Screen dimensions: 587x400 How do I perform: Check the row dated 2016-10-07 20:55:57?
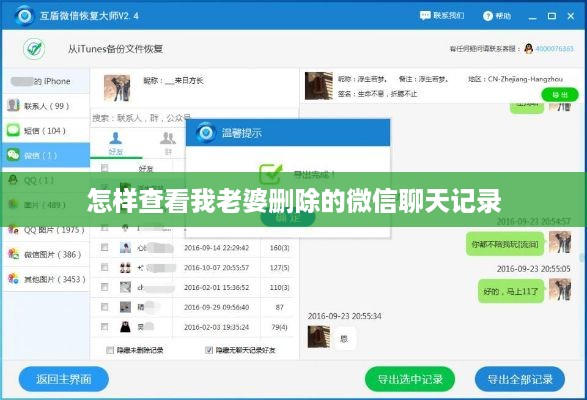[x=104, y=267]
